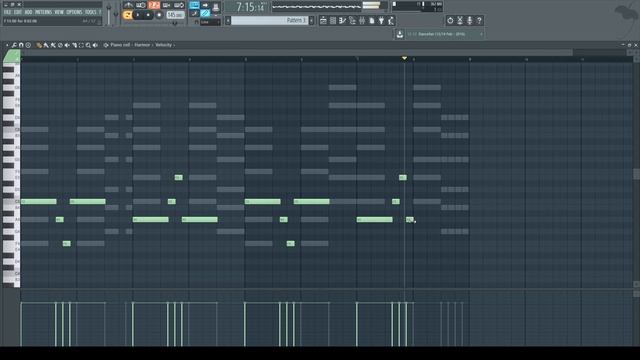Select the Paint brush tool
640x360 pixels.
pos(46,45)
